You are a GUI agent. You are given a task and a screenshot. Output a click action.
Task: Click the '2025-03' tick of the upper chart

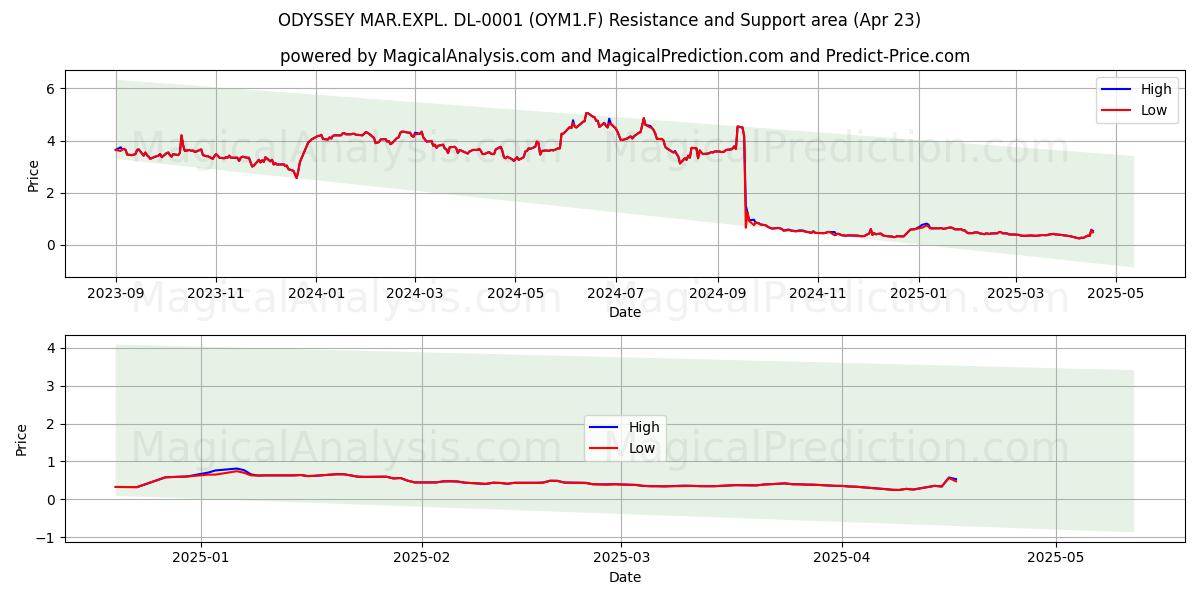pyautogui.click(x=1016, y=294)
